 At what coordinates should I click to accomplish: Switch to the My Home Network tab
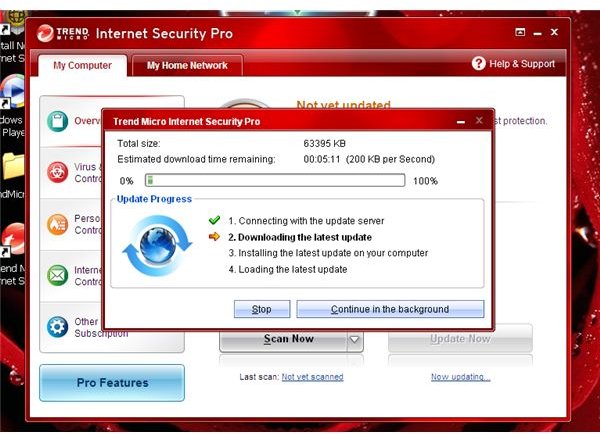[187, 65]
